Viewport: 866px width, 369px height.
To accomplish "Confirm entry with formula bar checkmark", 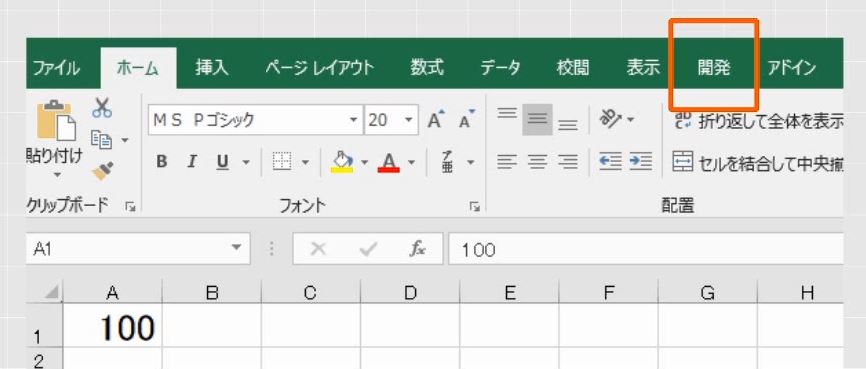I will [367, 250].
